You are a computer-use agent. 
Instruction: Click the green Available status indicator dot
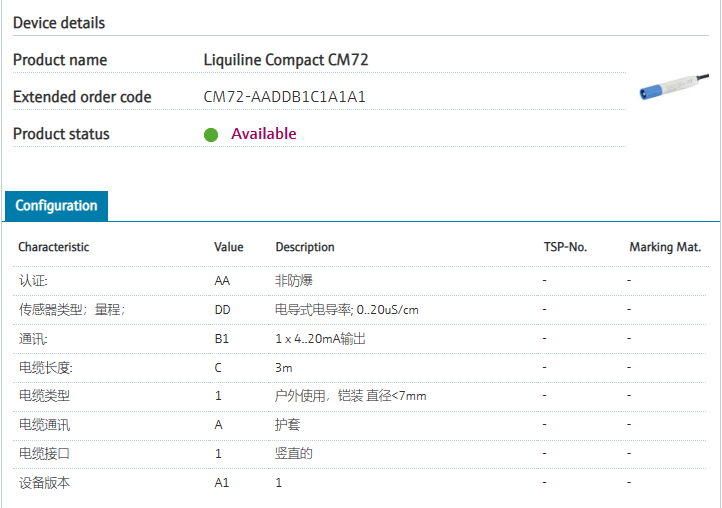tap(211, 135)
